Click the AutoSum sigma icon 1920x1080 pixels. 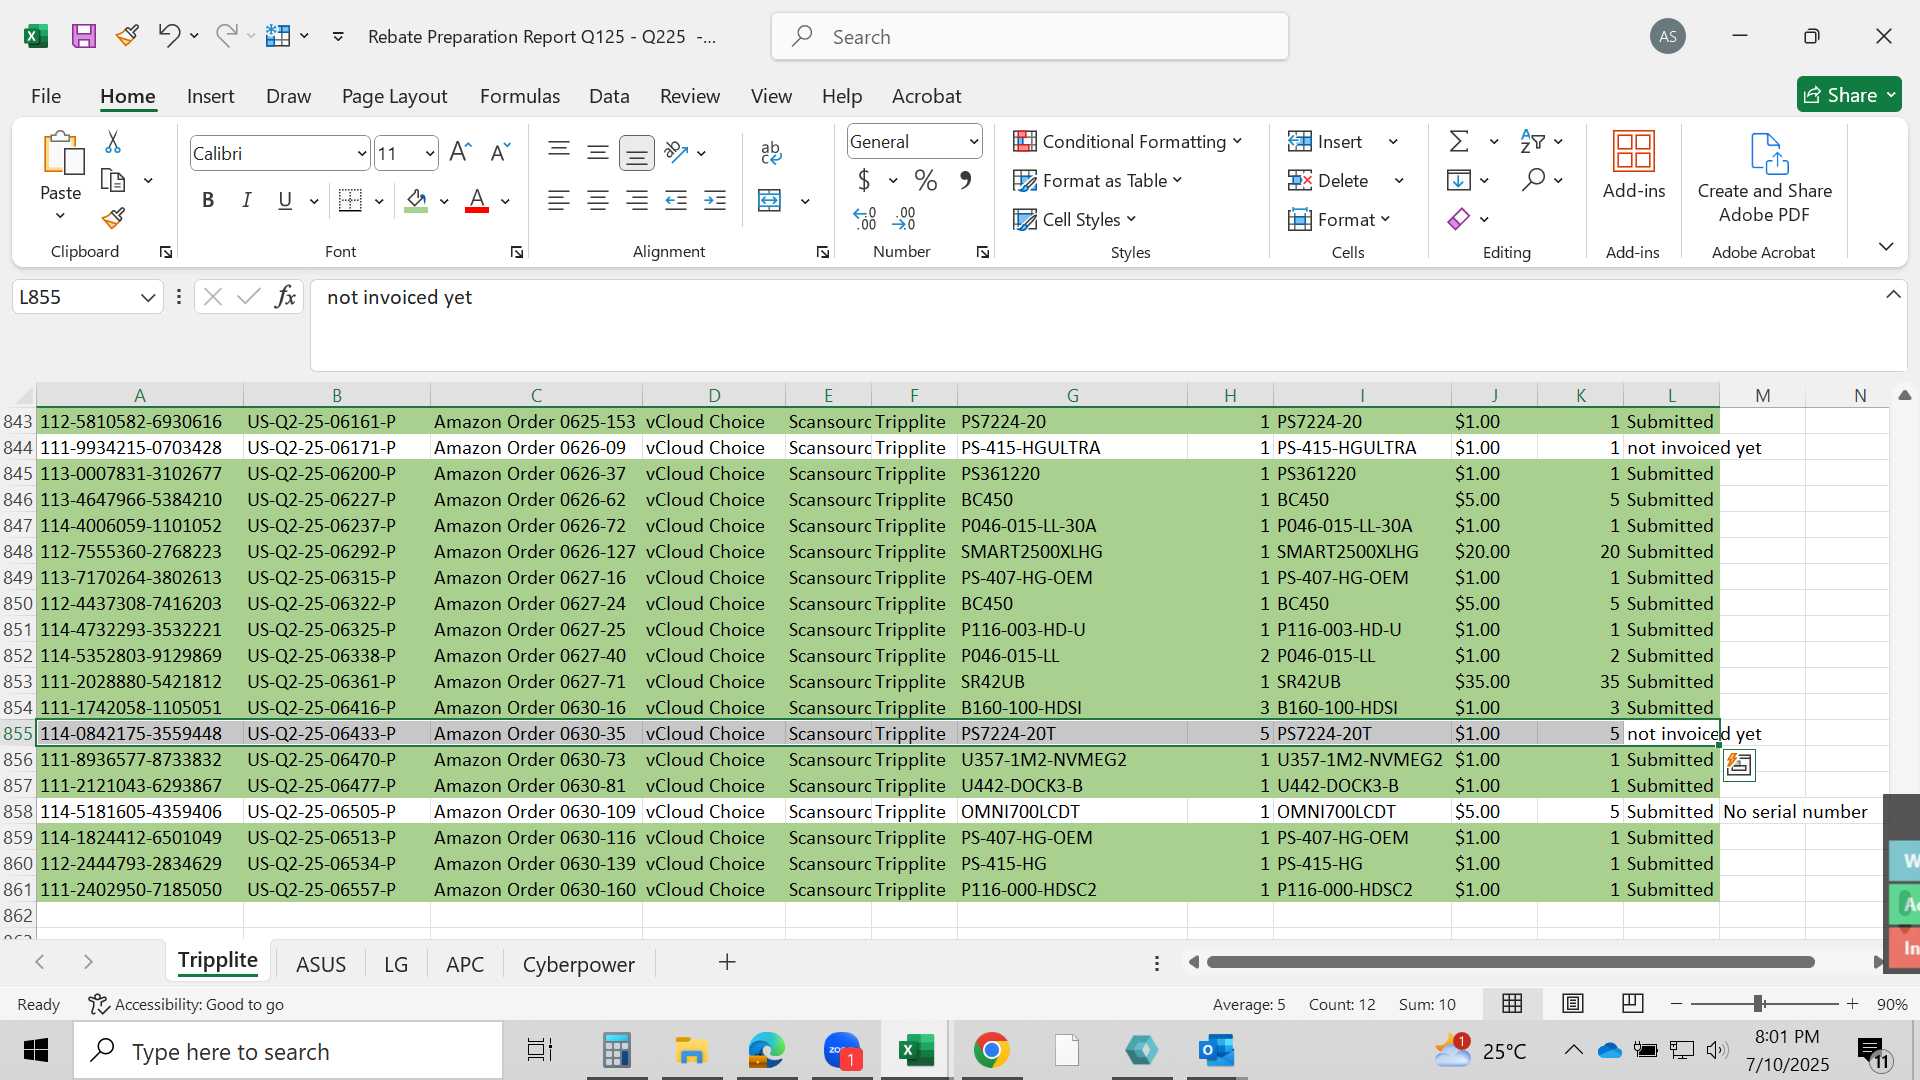tap(1459, 141)
